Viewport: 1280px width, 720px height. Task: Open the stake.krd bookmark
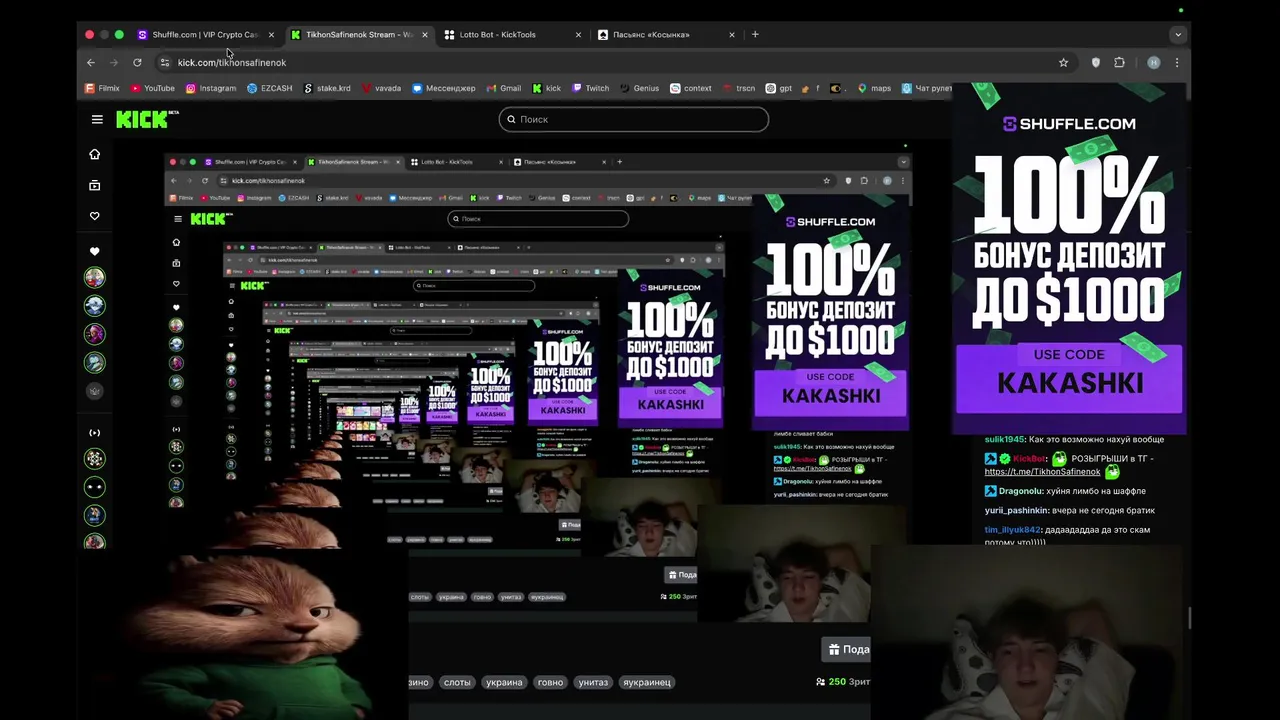click(327, 88)
